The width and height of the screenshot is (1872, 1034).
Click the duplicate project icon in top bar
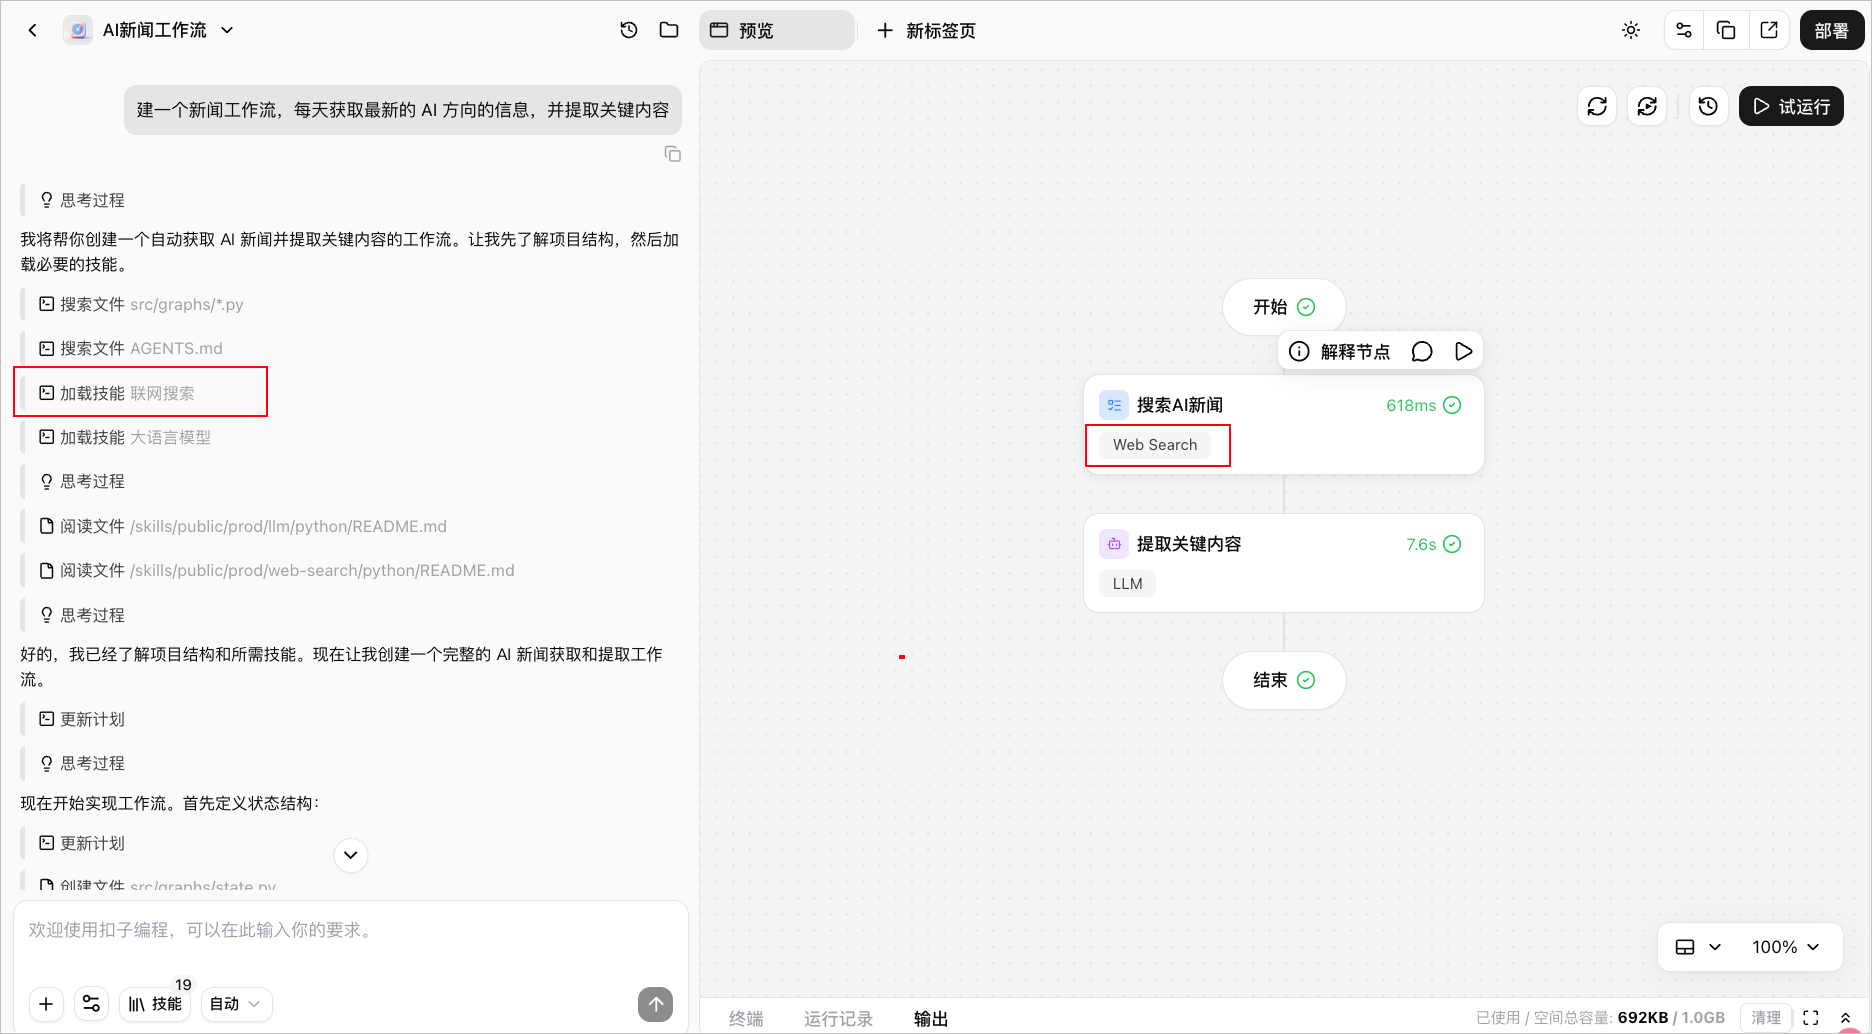(1726, 30)
